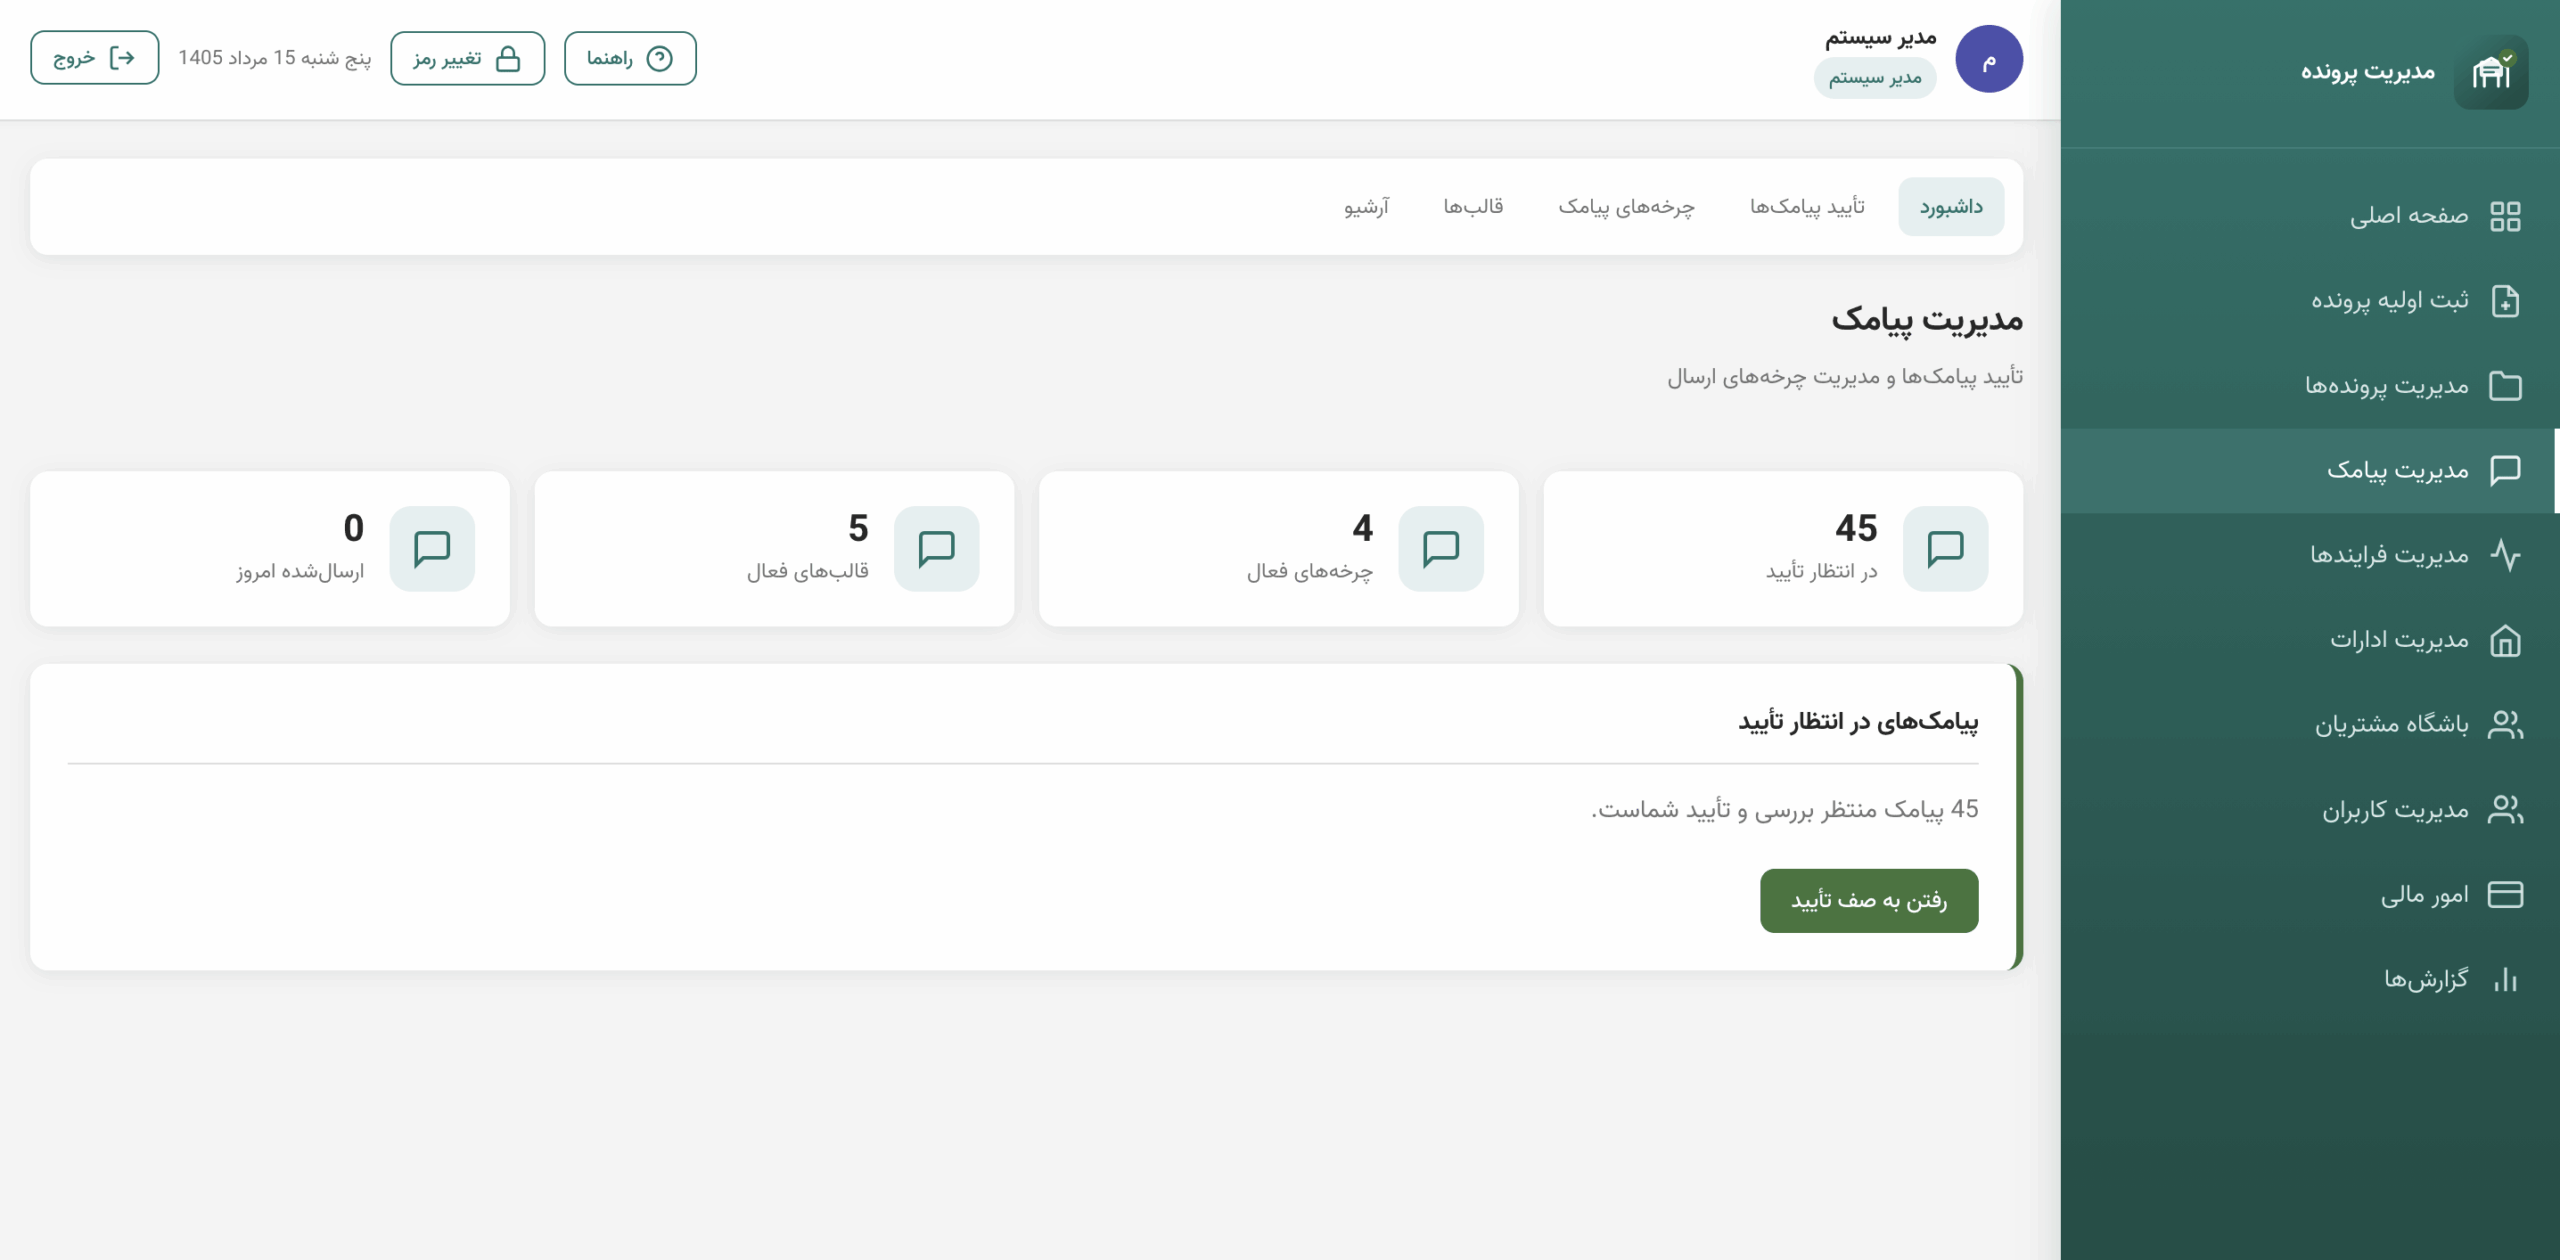The height and width of the screenshot is (1260, 2560).
Task: Click the گزارش‌ها bar chart icon
Action: pyautogui.click(x=2505, y=979)
